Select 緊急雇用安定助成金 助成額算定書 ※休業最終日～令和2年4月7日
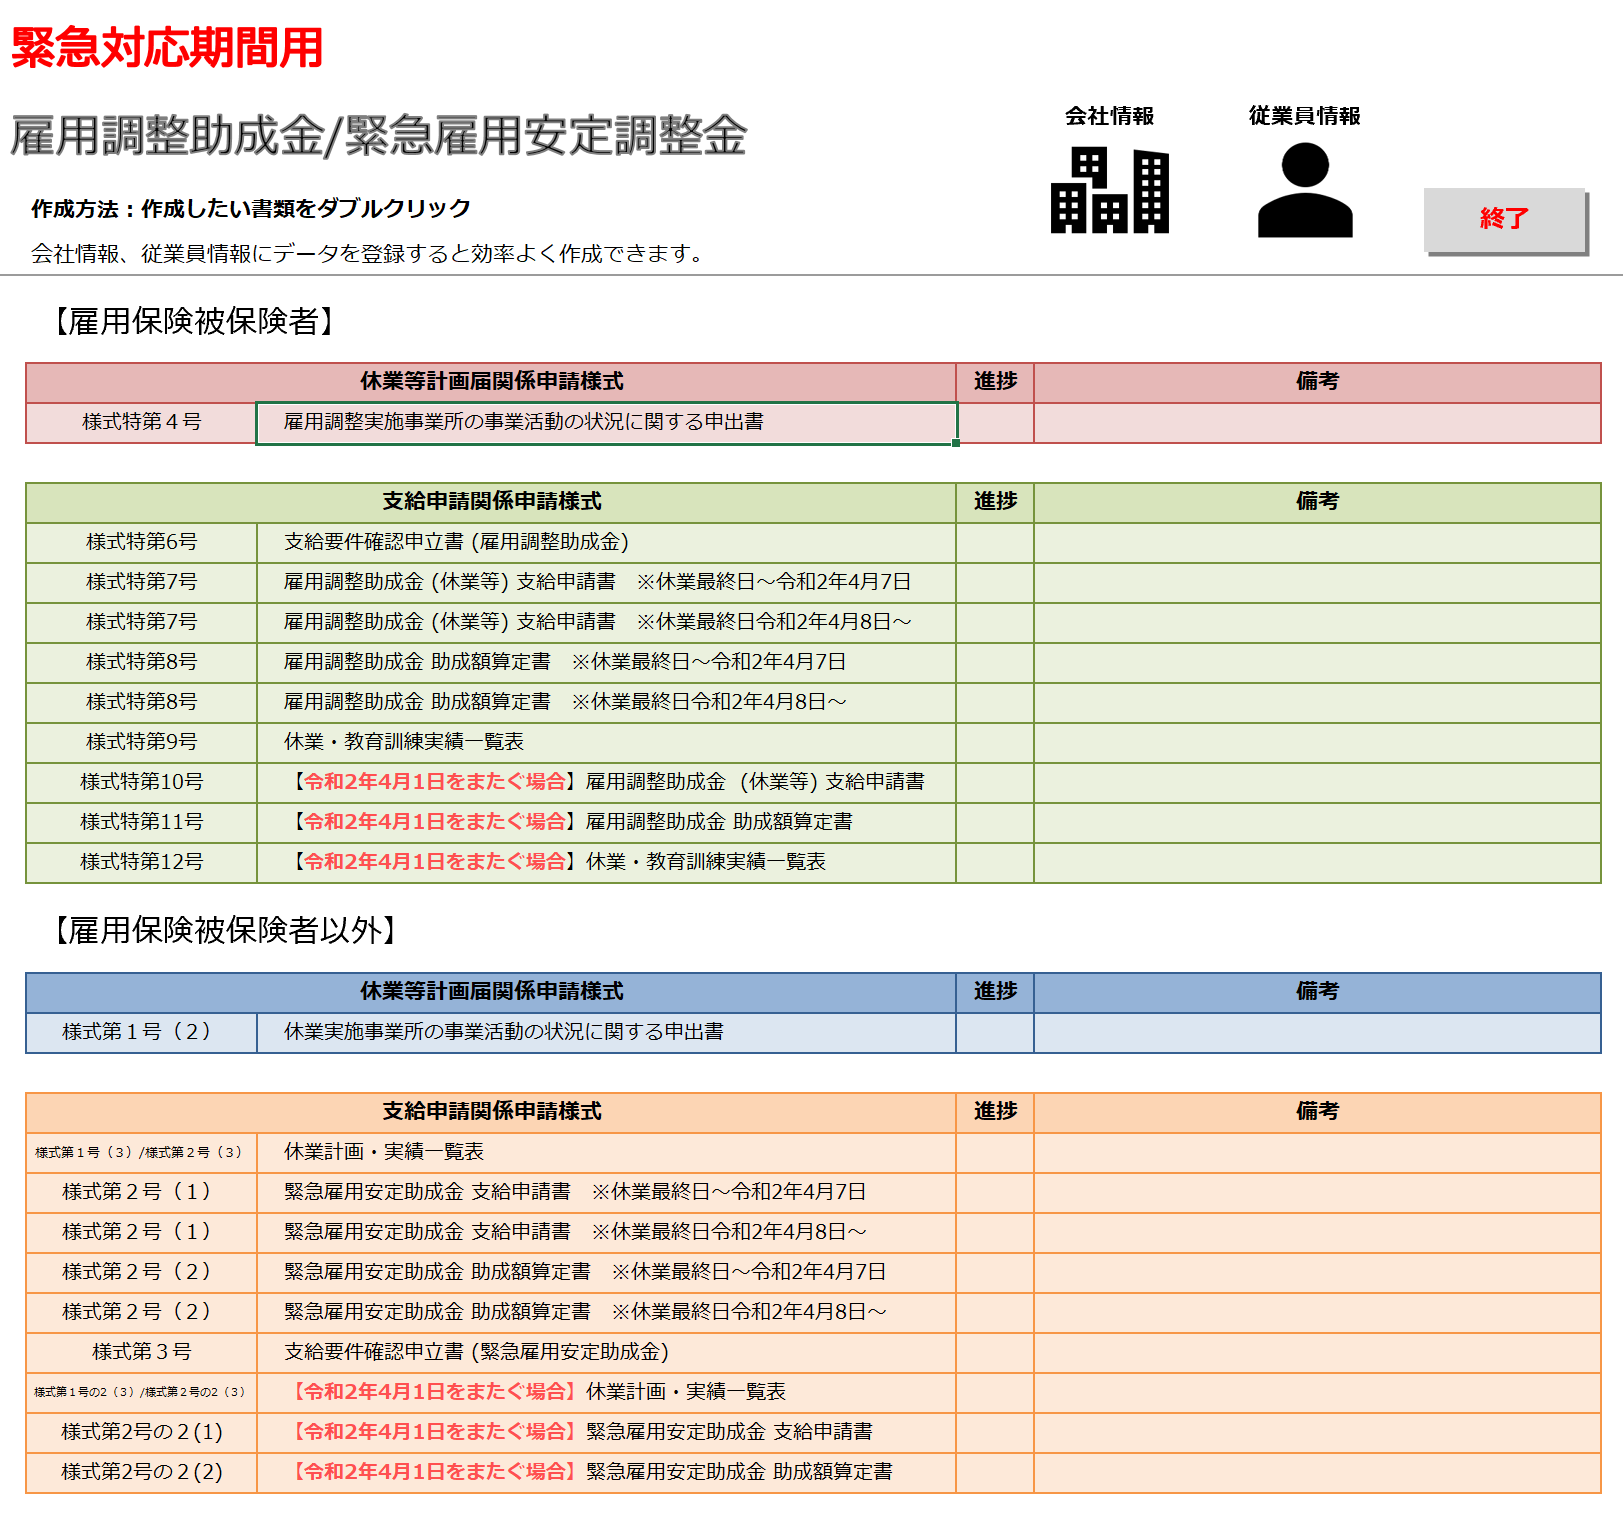 (606, 1273)
